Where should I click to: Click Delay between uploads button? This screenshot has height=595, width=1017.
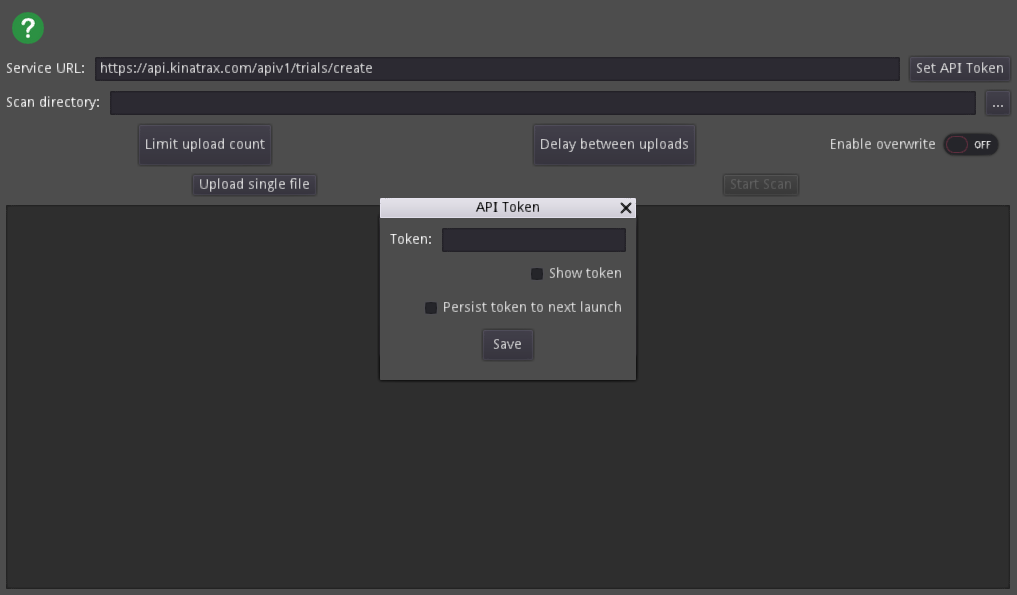pyautogui.click(x=614, y=144)
